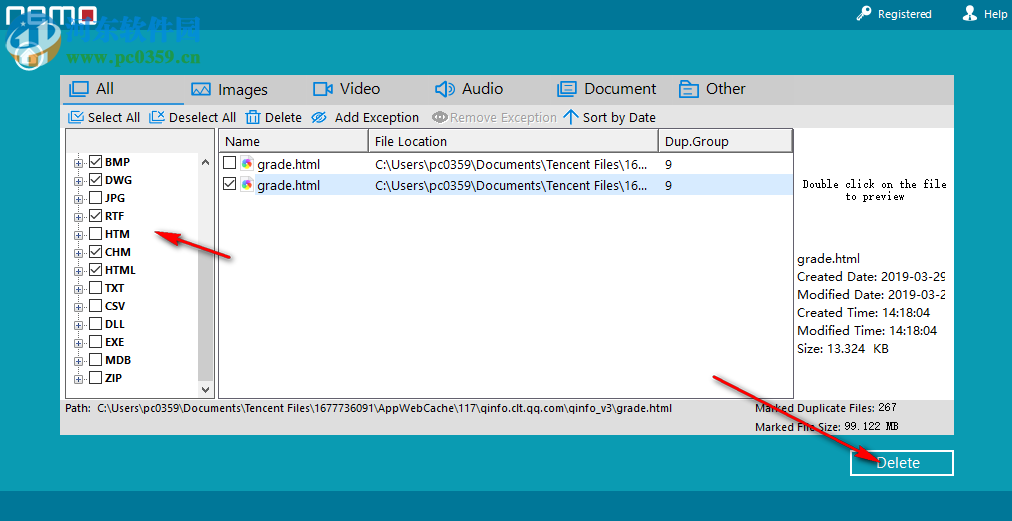Uncheck the HTML file type checkbox

tap(95, 270)
